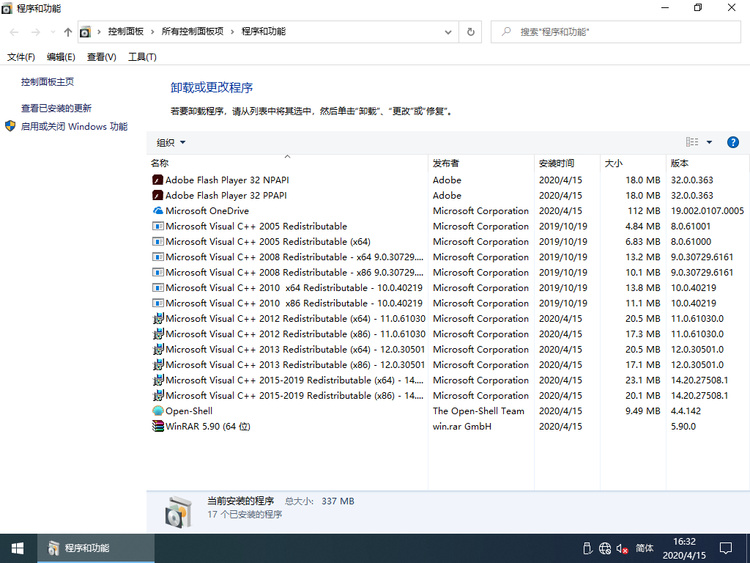Open the Windows Start button
750x563 pixels.
18,548
